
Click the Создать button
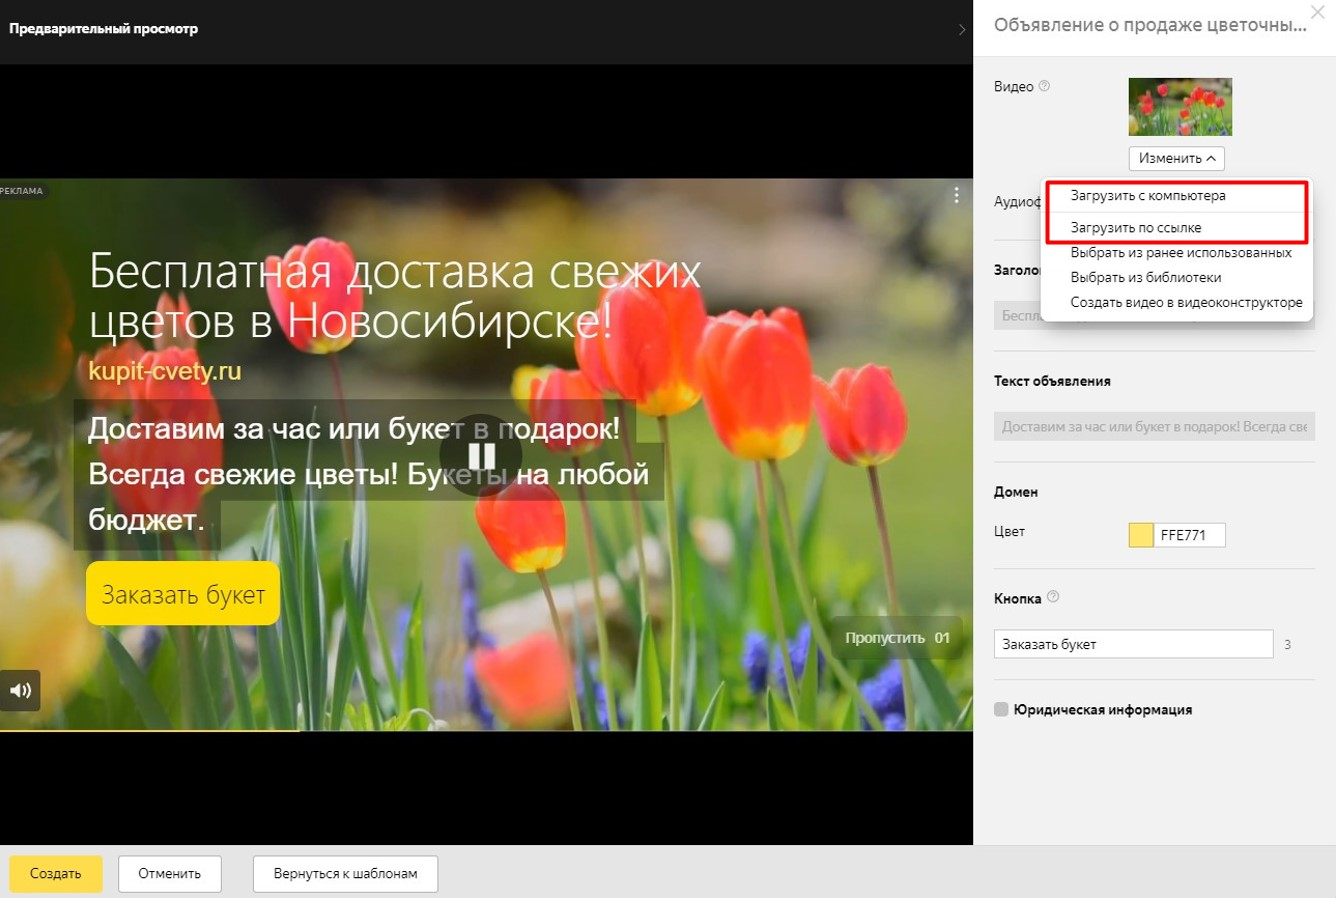(x=56, y=874)
